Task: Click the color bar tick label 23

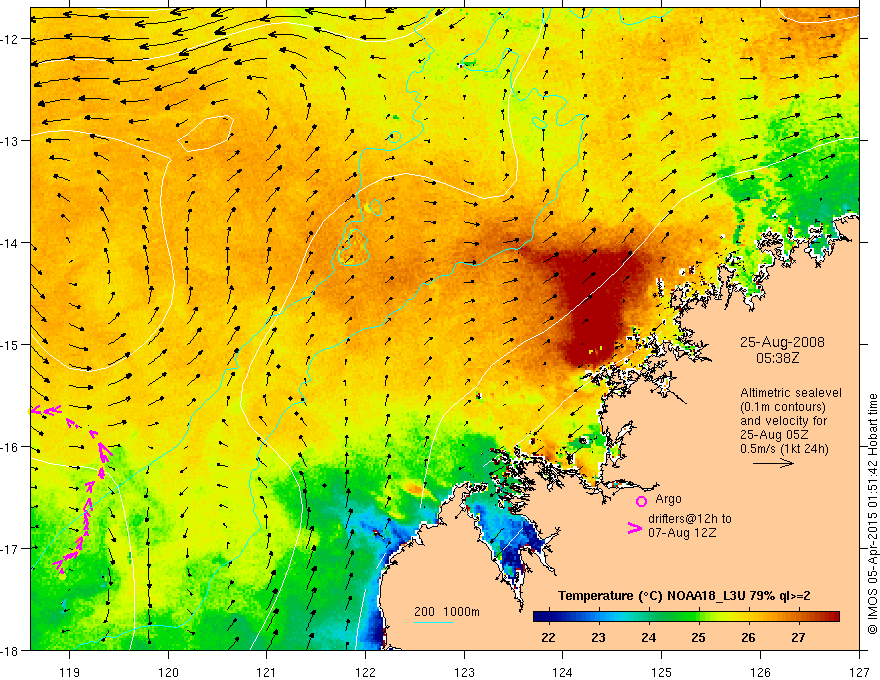Action: pyautogui.click(x=598, y=637)
